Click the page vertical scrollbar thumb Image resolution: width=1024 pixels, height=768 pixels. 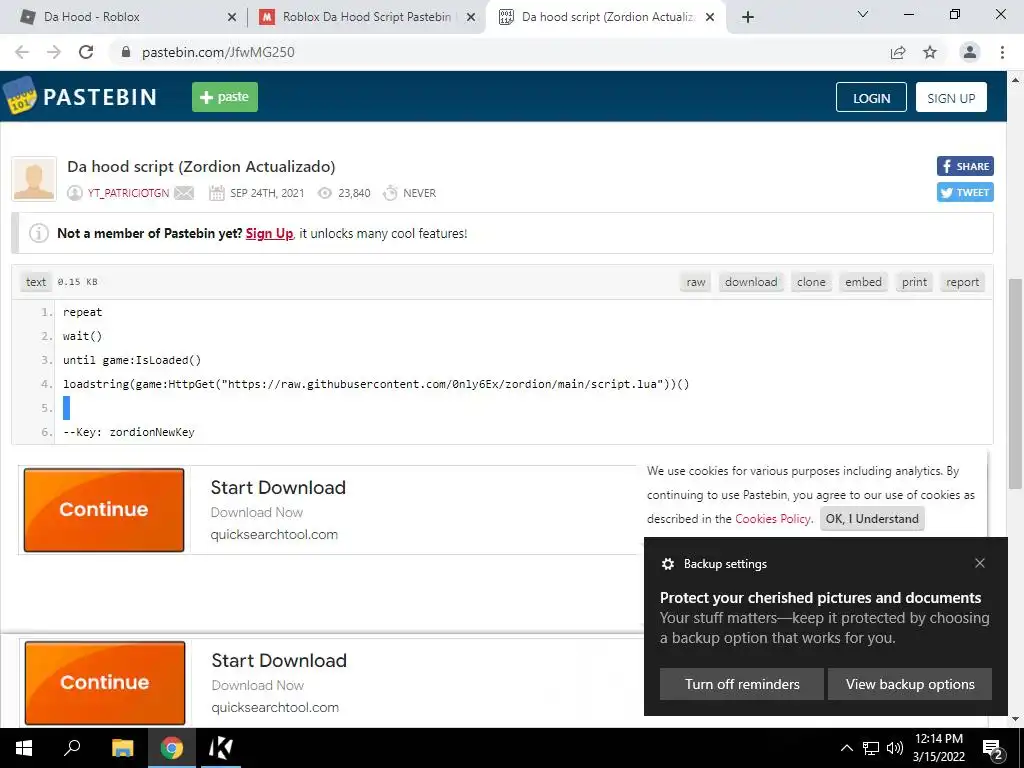1016,384
